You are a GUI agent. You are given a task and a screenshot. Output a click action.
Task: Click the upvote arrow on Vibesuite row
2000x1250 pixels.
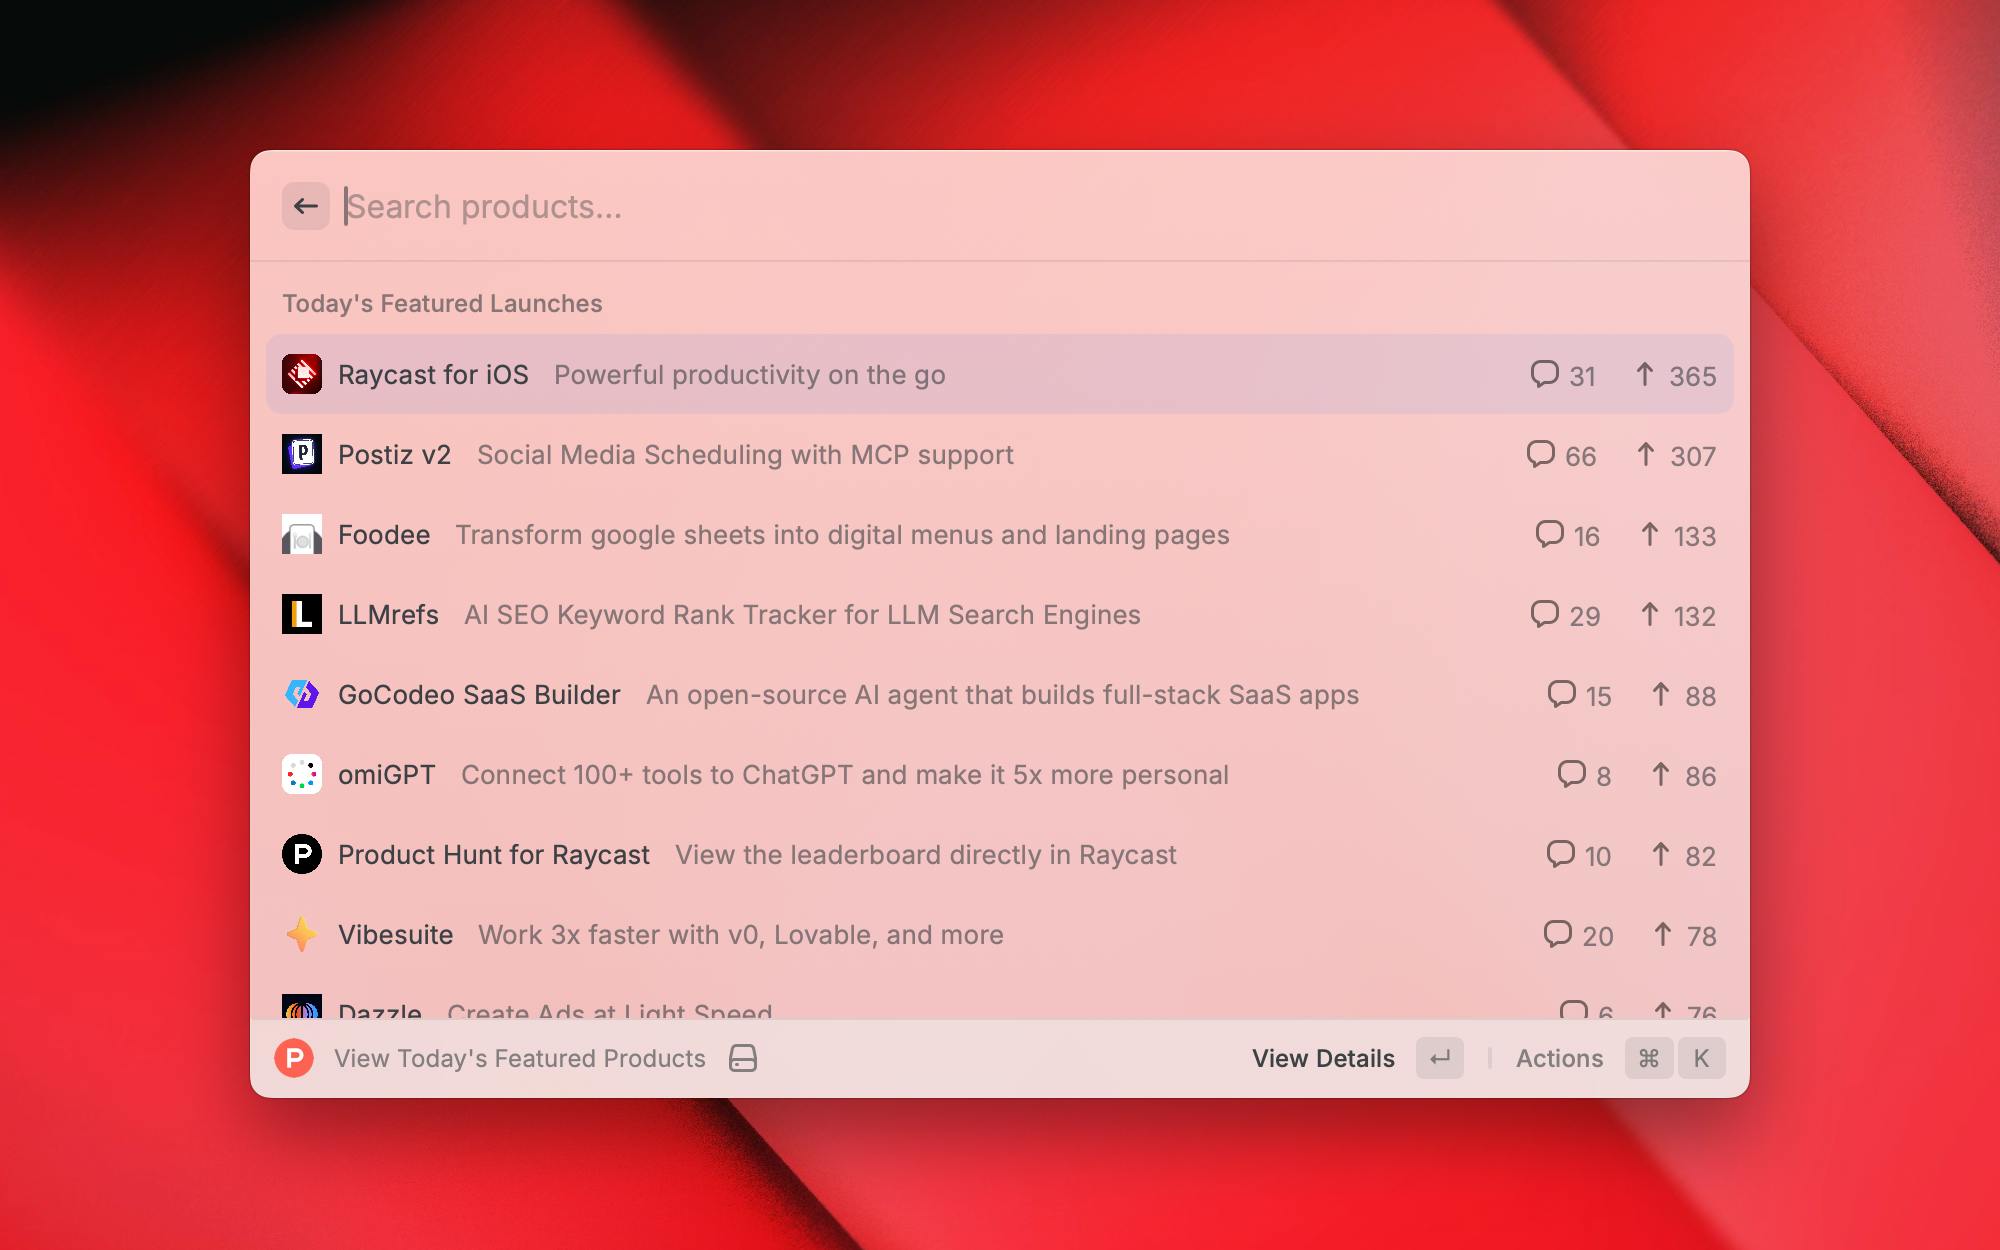(1662, 934)
